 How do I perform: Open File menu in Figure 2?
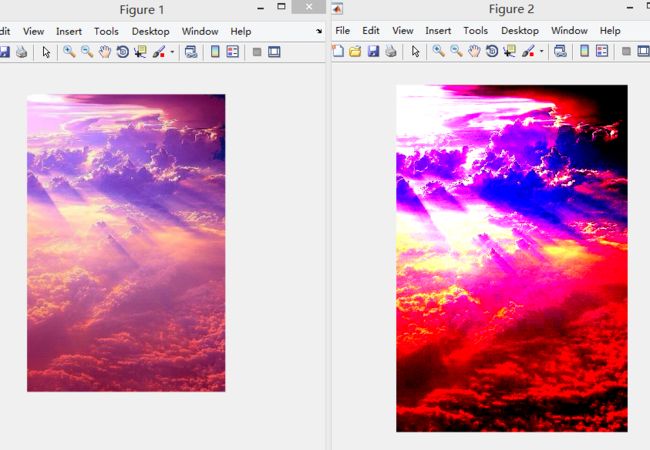pyautogui.click(x=342, y=31)
